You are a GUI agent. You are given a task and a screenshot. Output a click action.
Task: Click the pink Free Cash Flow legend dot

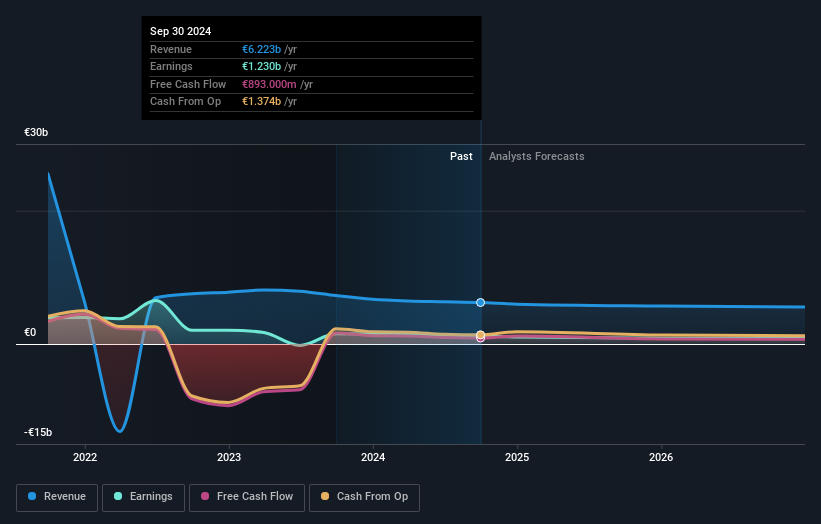(x=205, y=496)
